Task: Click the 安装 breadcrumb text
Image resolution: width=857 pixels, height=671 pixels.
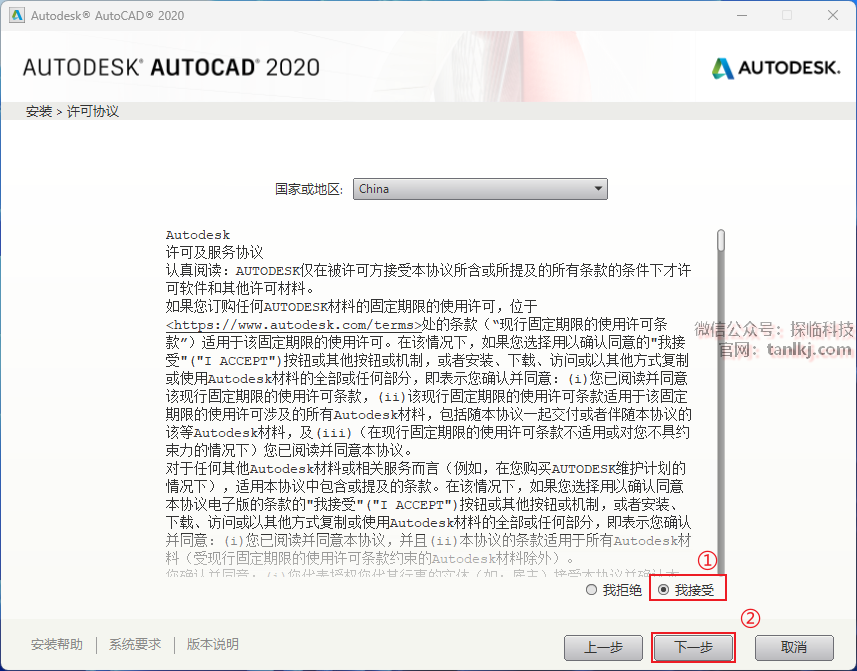Action: pos(39,111)
